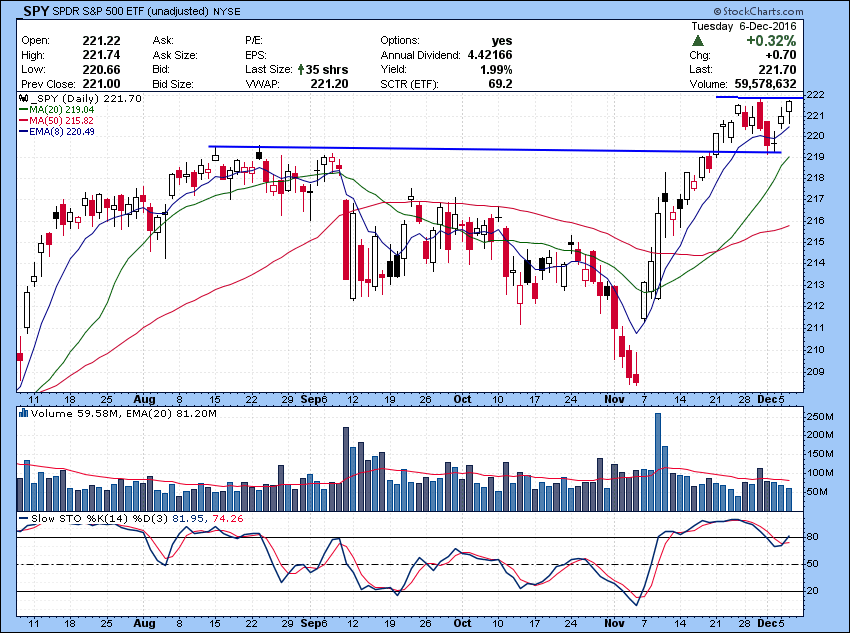Click the "MA(20) 219.04" legend text
Screen dimensions: 850x633
(62, 109)
